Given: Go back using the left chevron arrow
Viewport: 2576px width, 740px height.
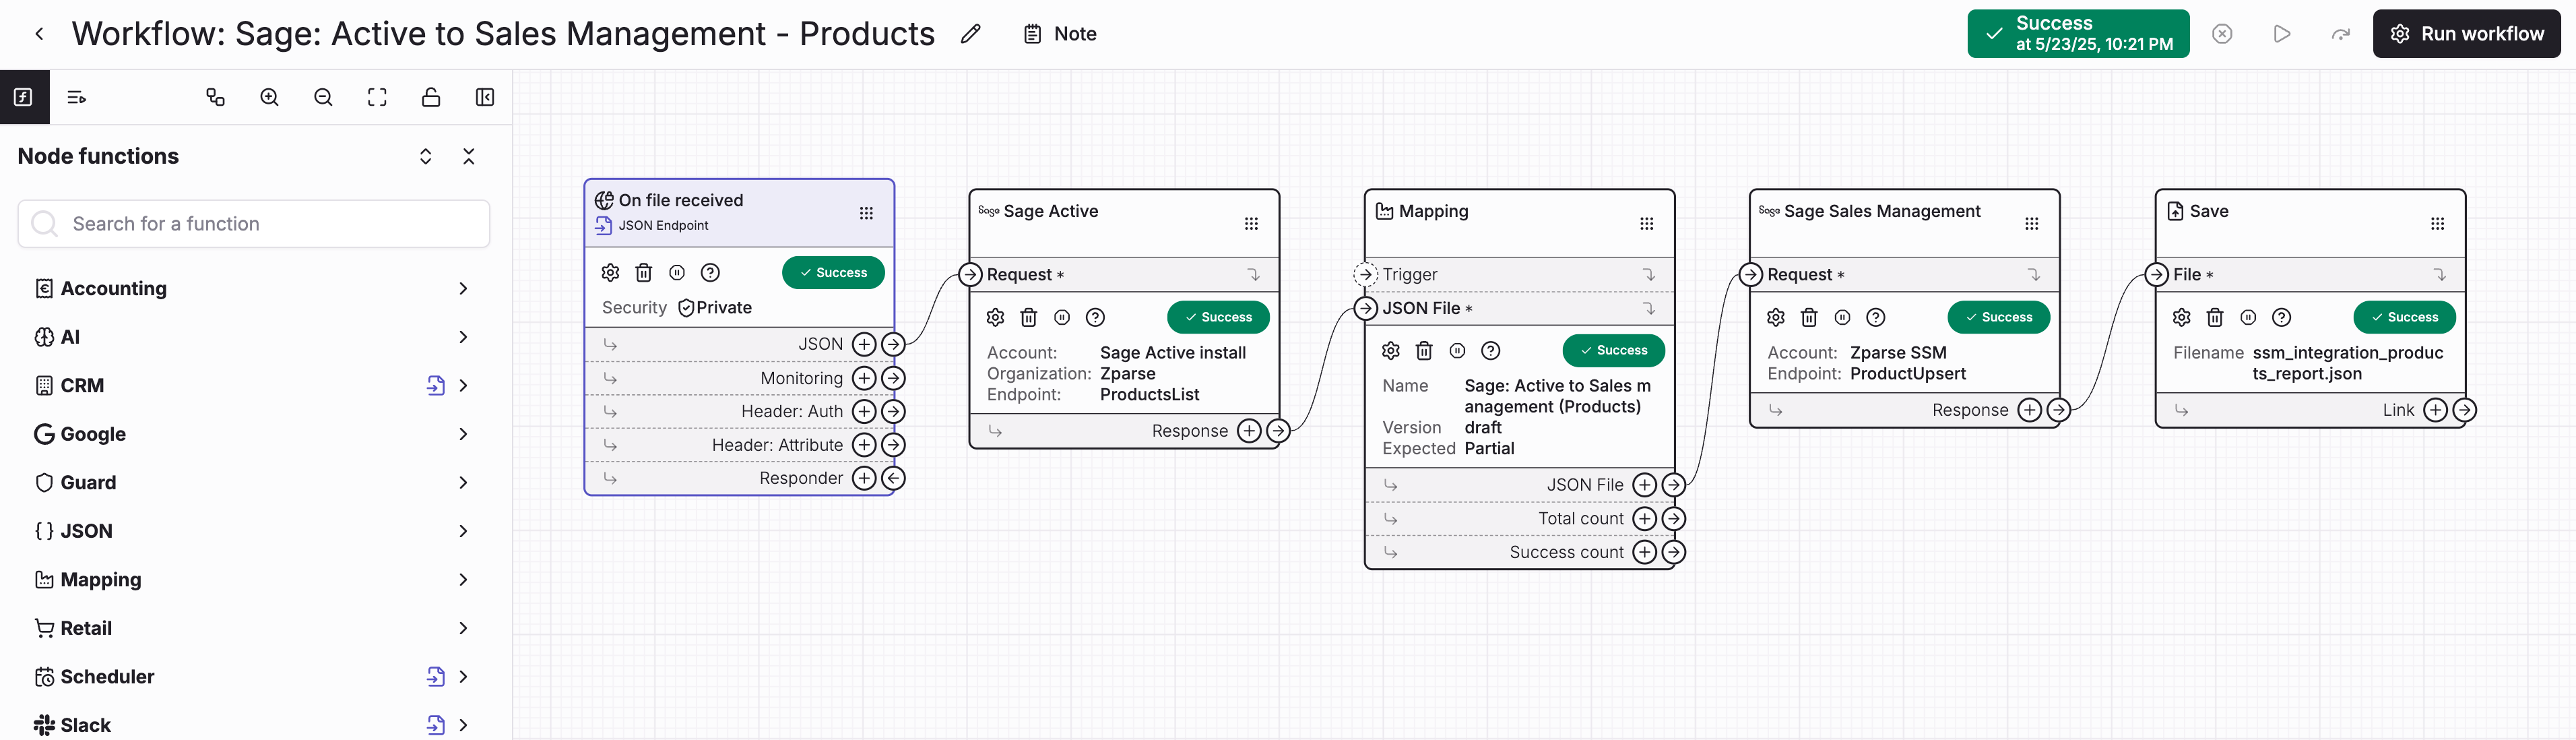Looking at the screenshot, I should (x=39, y=34).
